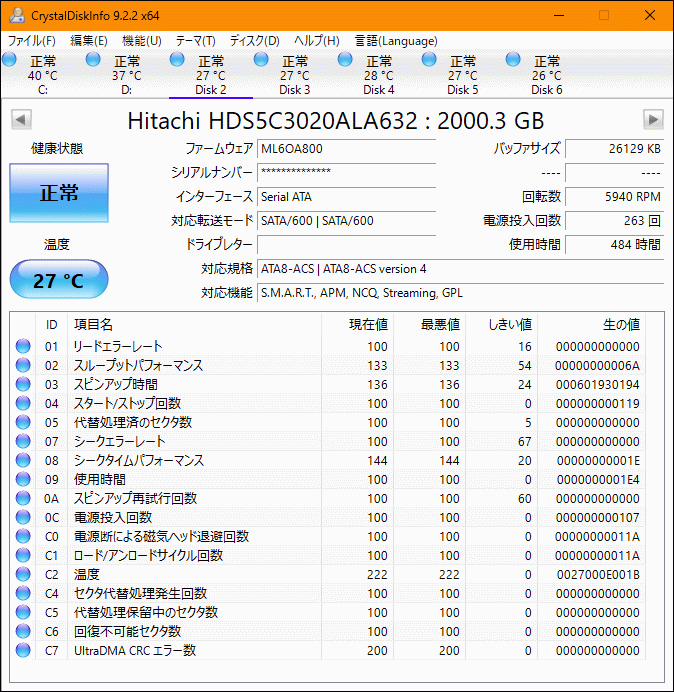674x692 pixels.
Task: Open the テーマ(T) menu
Action: (195, 41)
